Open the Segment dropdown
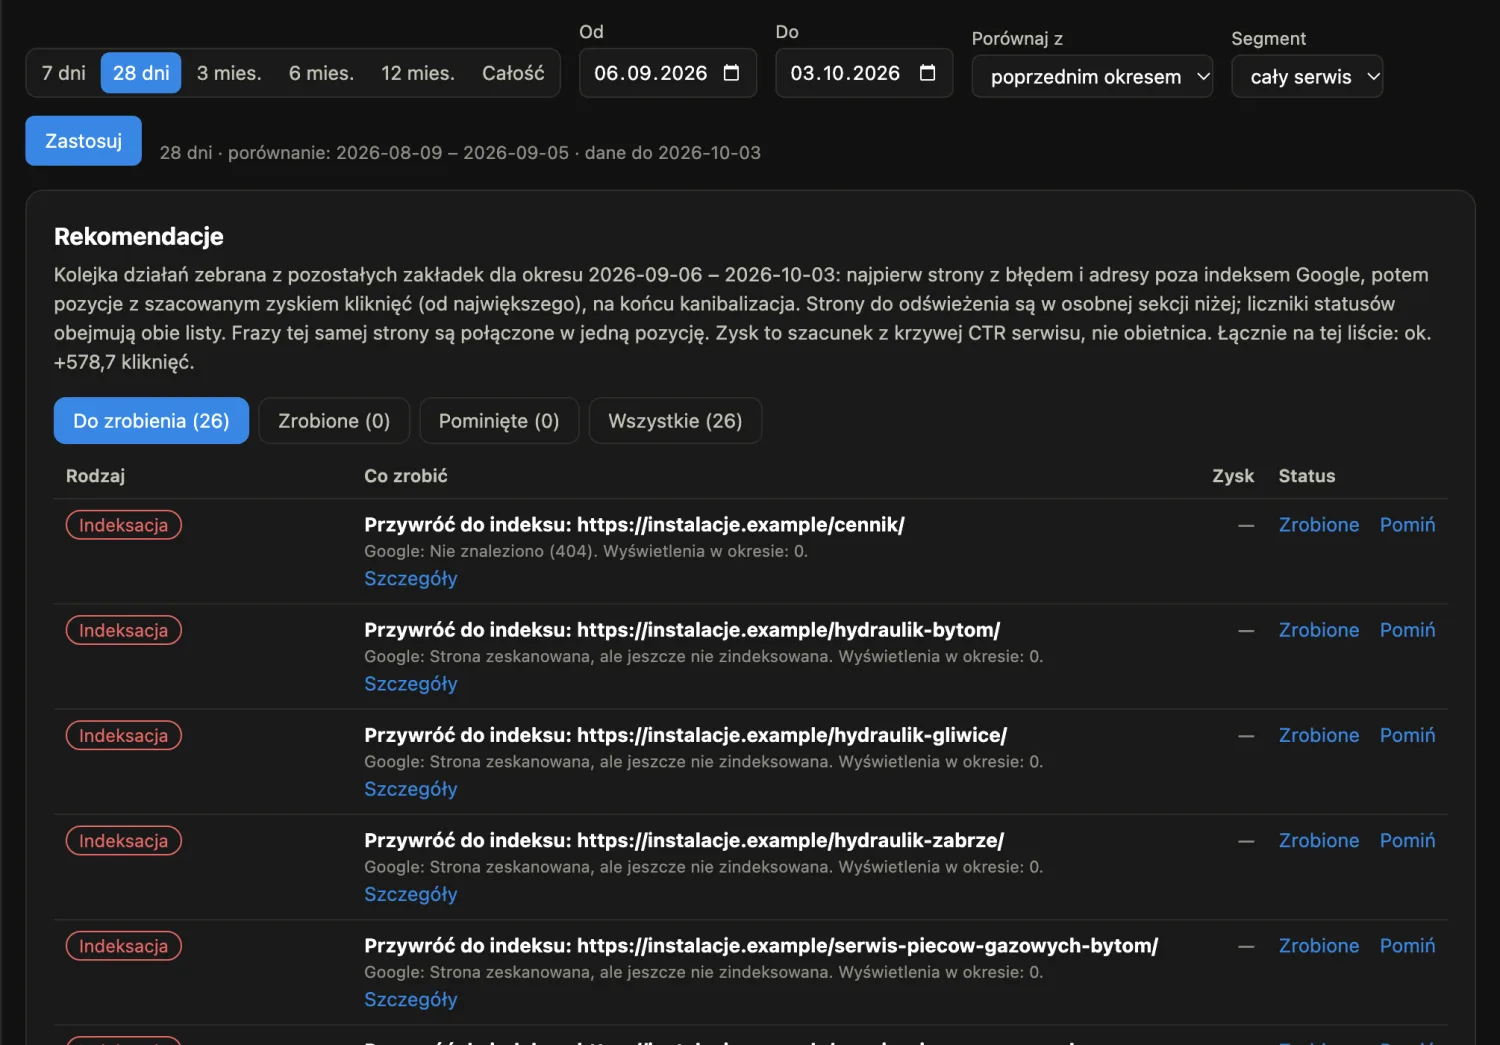The width and height of the screenshot is (1500, 1045). coord(1307,76)
